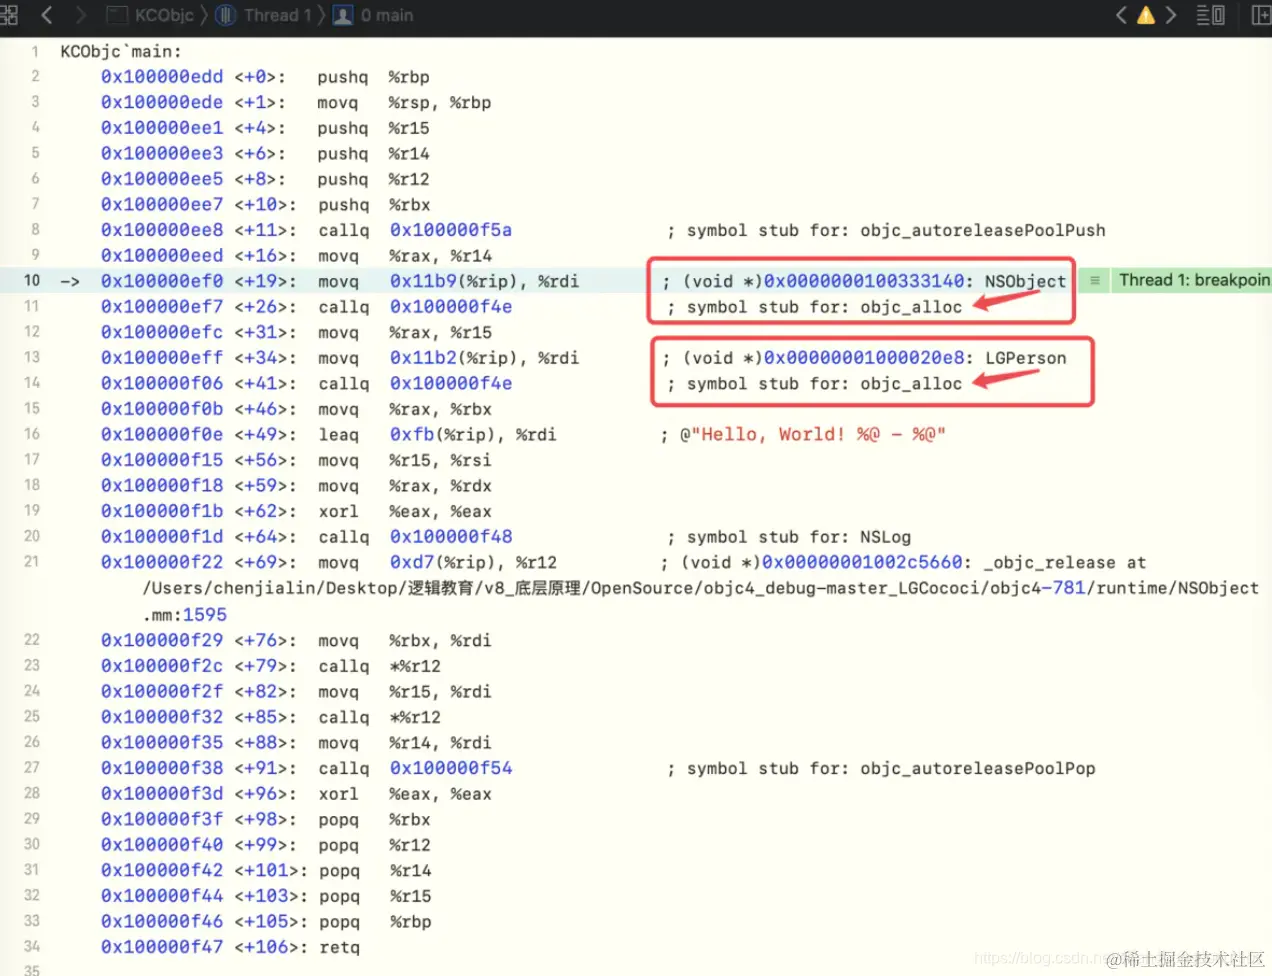The height and width of the screenshot is (976, 1272).
Task: Click address 0x100000ee8
Action: pyautogui.click(x=162, y=230)
